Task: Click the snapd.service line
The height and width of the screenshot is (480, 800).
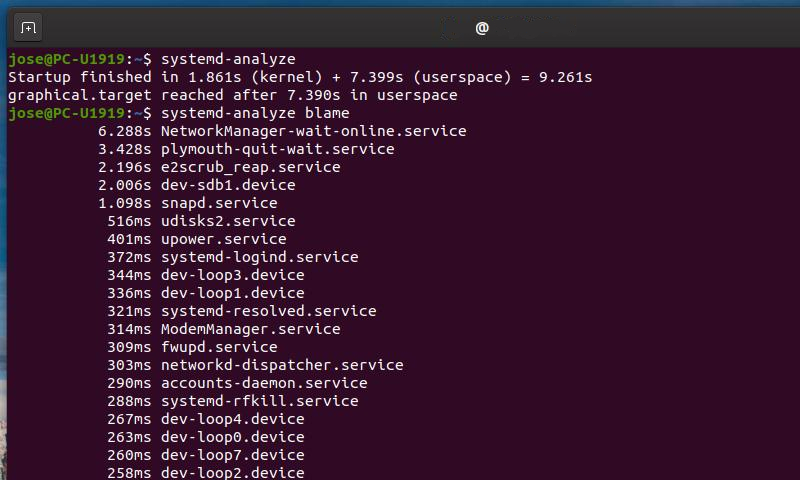Action: tap(188, 203)
